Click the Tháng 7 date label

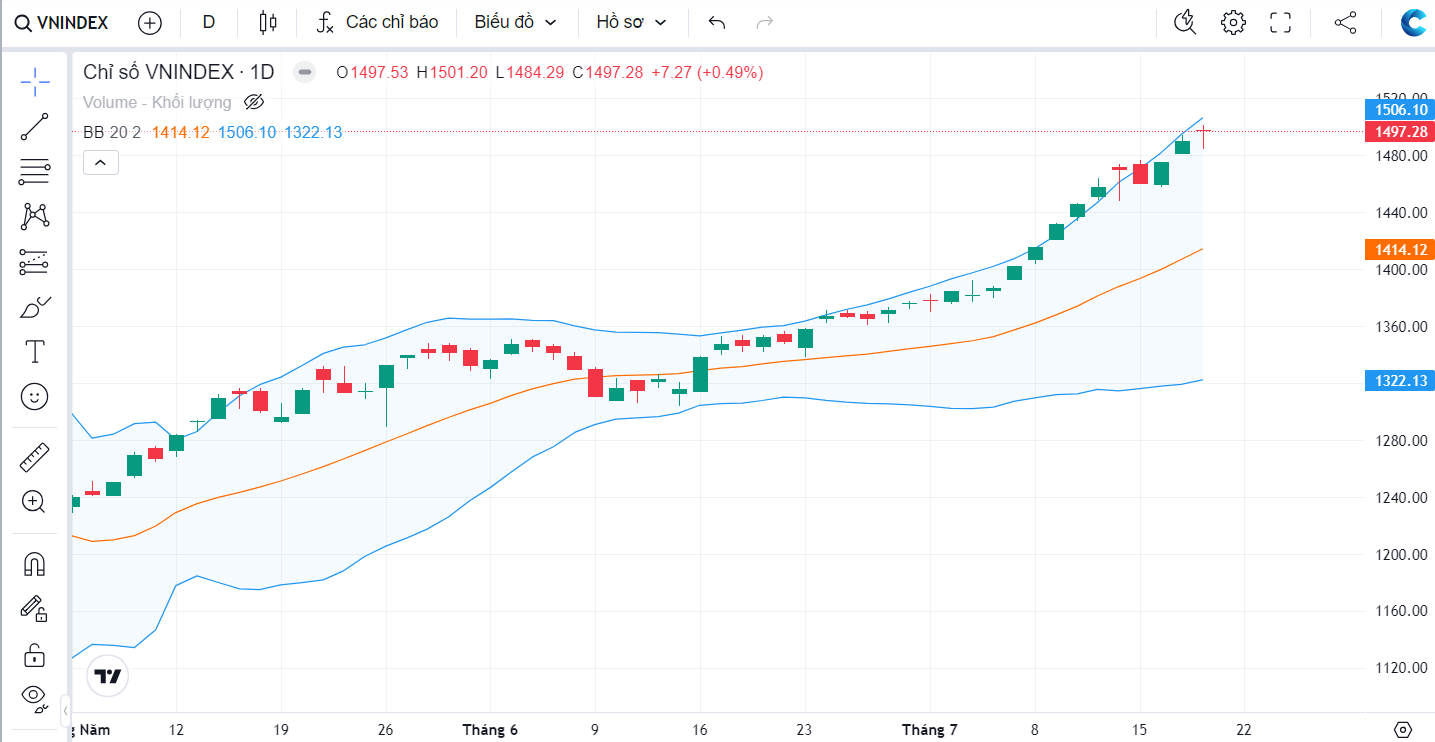click(x=930, y=730)
